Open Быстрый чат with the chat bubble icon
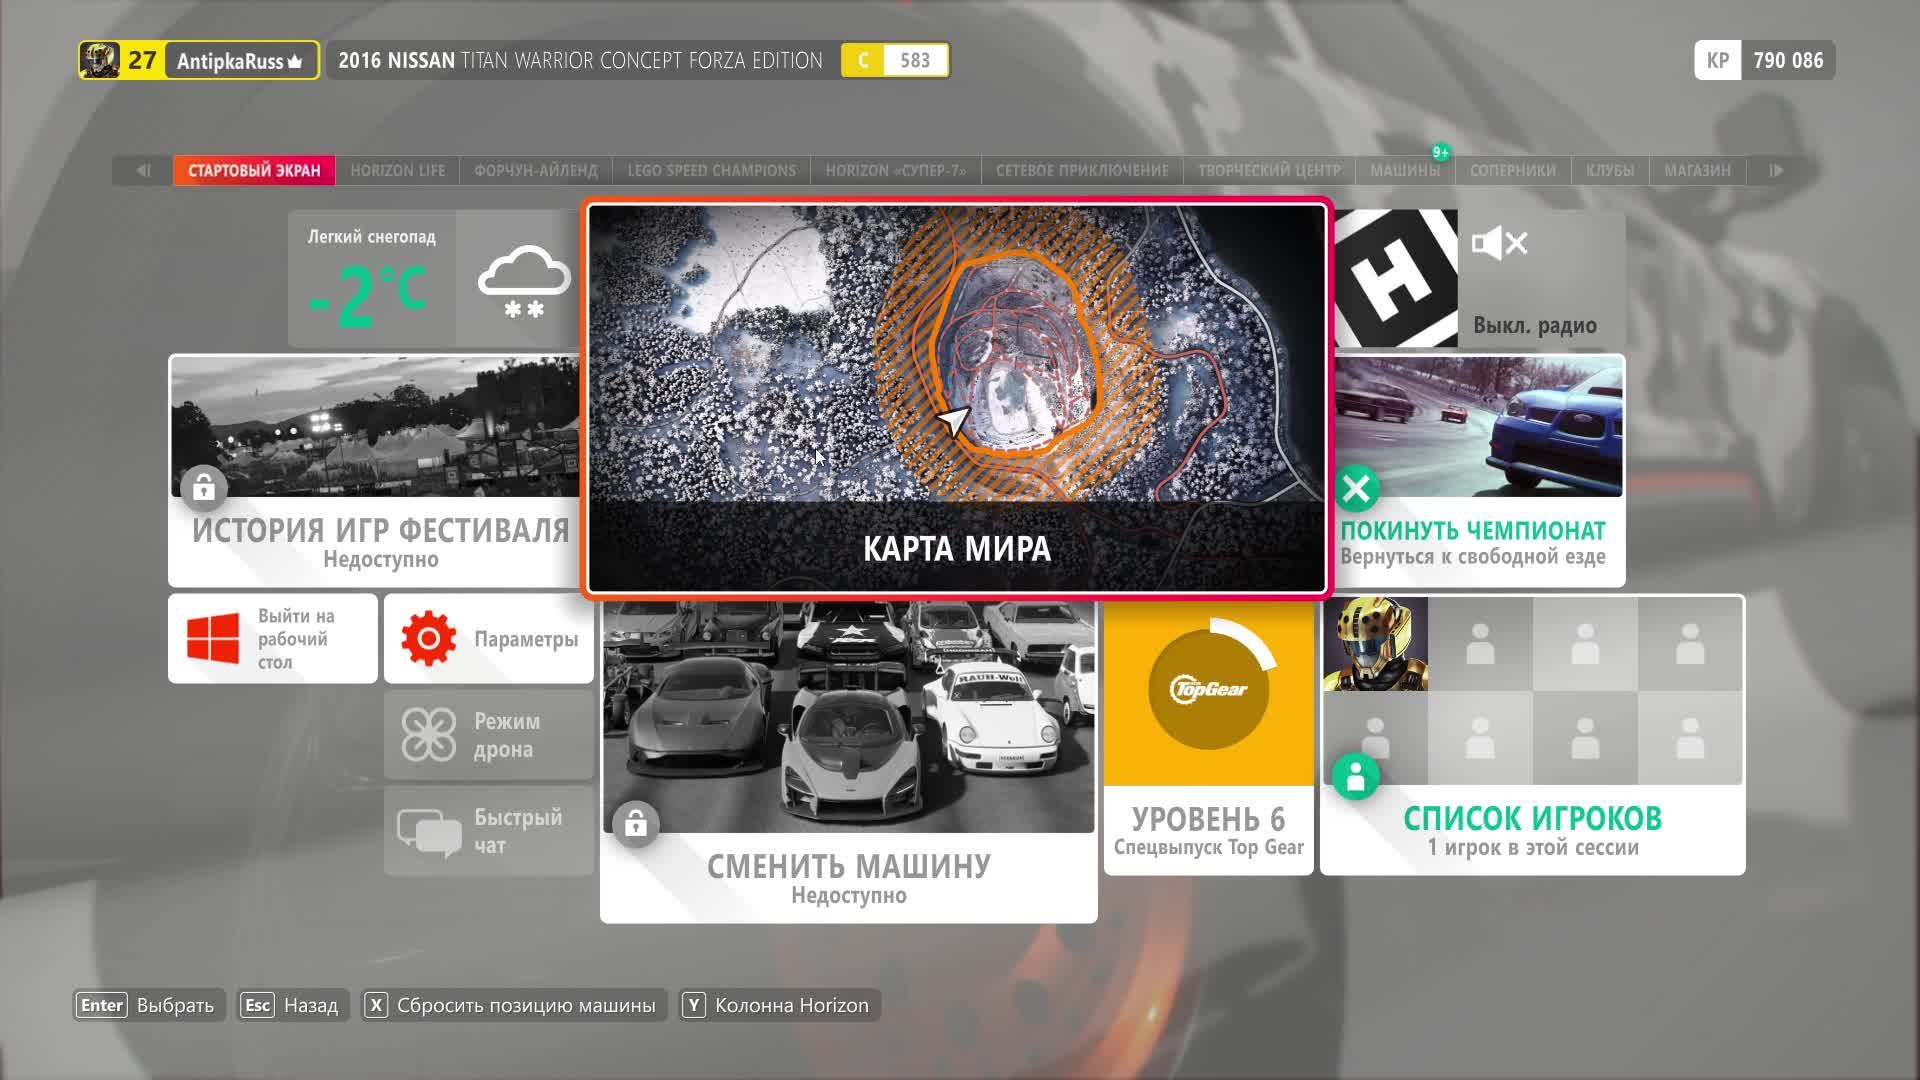 pos(430,828)
